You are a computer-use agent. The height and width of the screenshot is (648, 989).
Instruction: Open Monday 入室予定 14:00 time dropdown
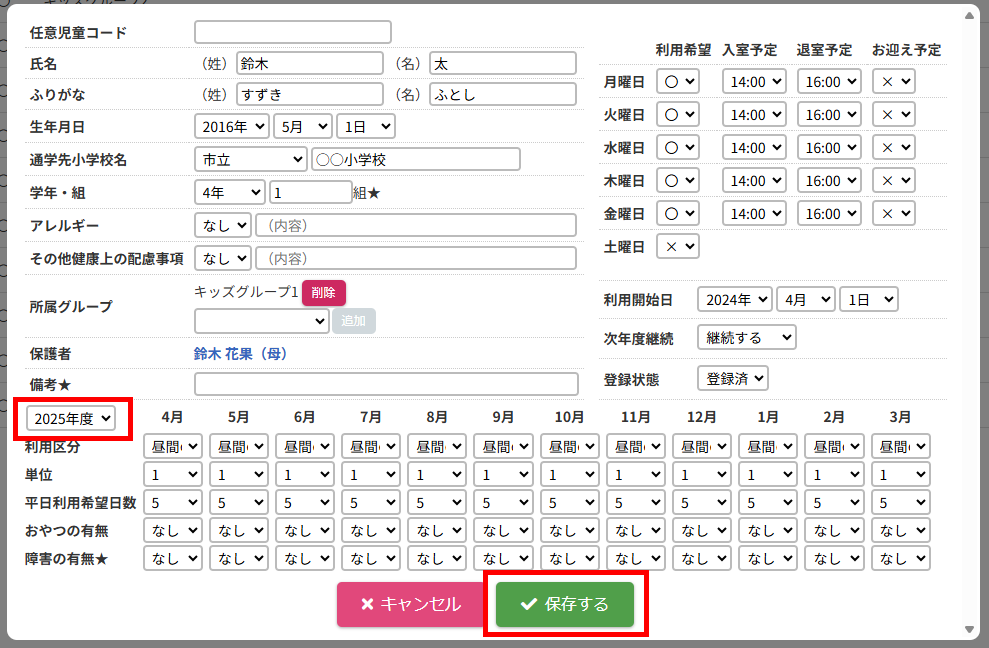tap(754, 81)
